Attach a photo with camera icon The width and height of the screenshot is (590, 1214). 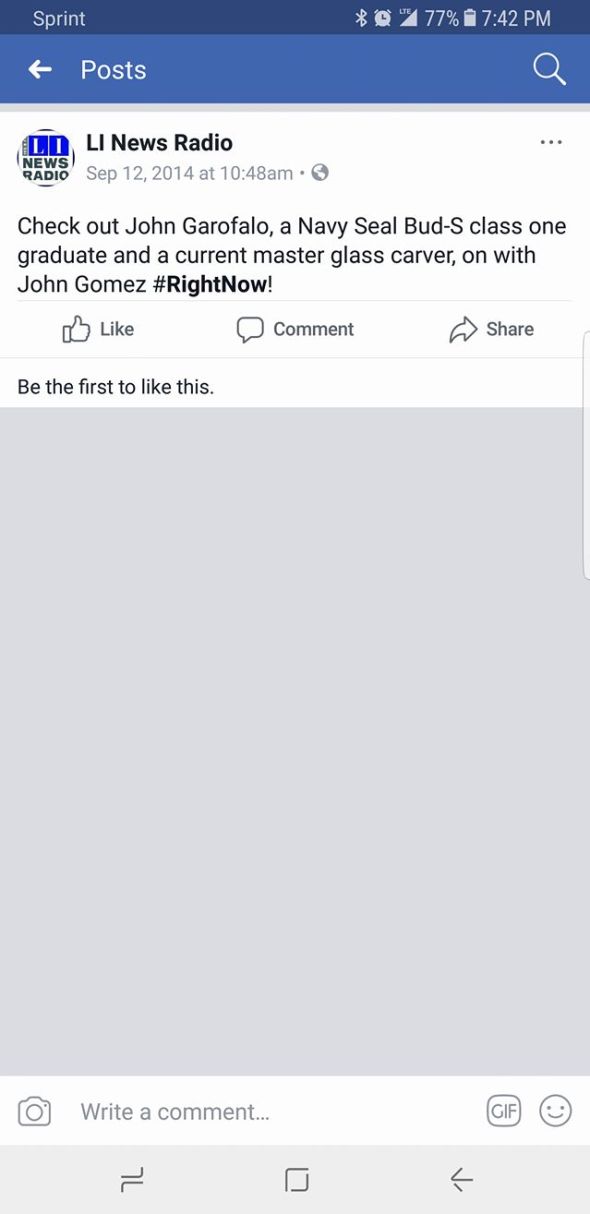[34, 1111]
